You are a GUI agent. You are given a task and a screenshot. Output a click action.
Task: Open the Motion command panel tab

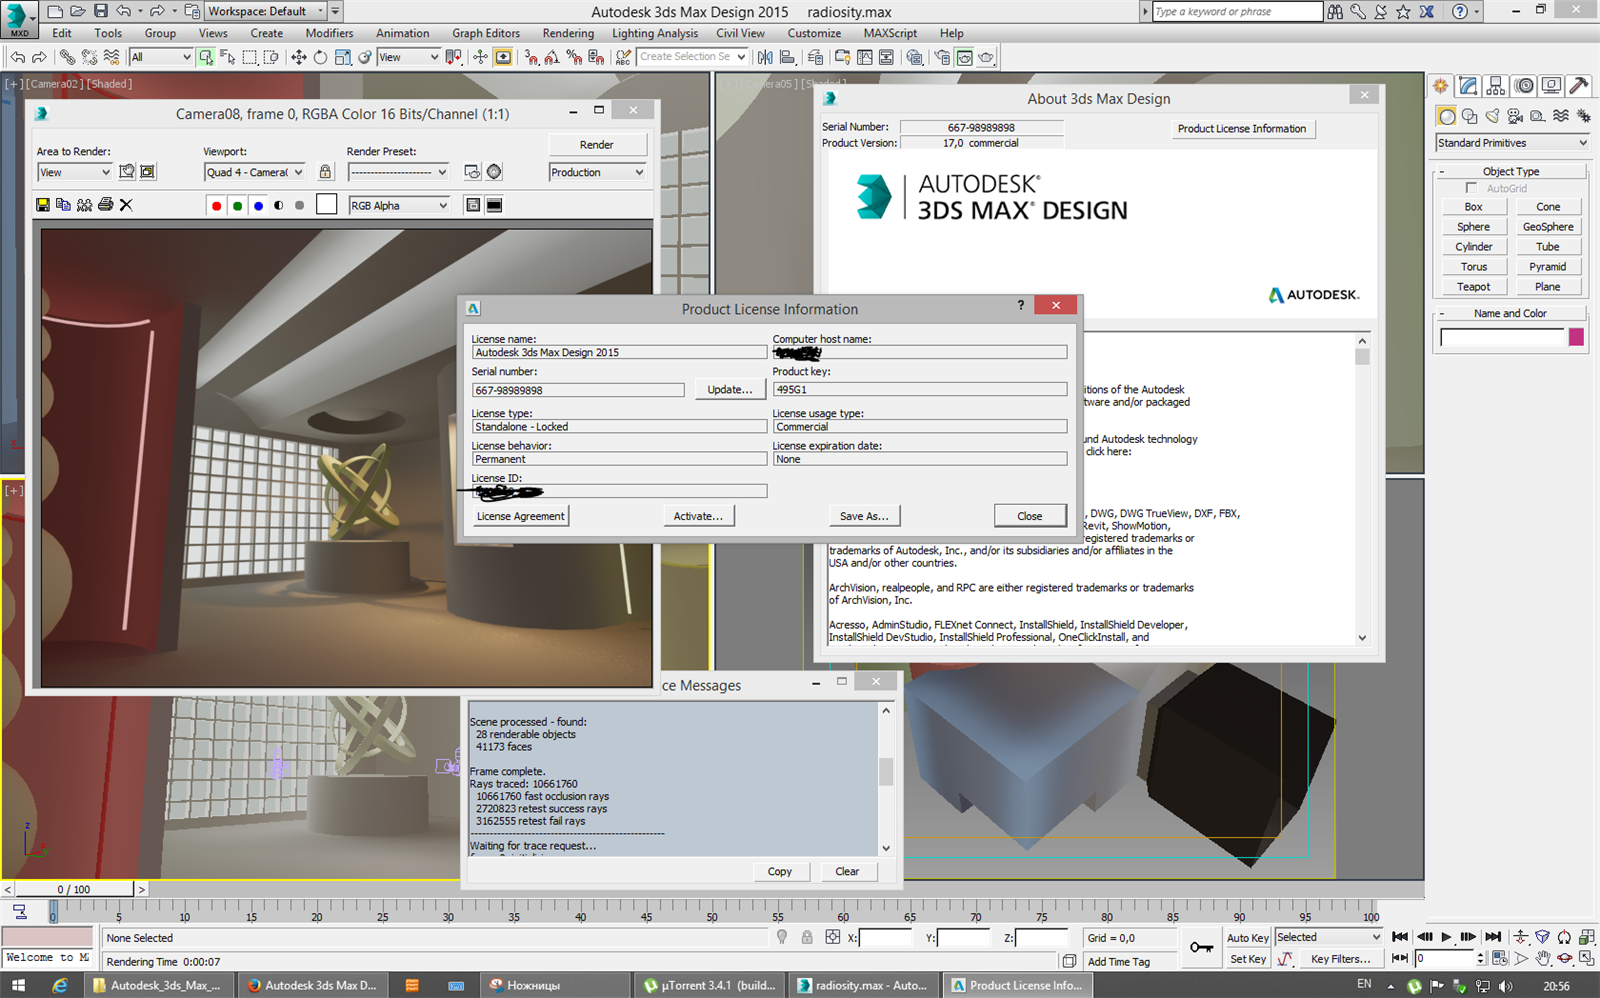(x=1524, y=86)
